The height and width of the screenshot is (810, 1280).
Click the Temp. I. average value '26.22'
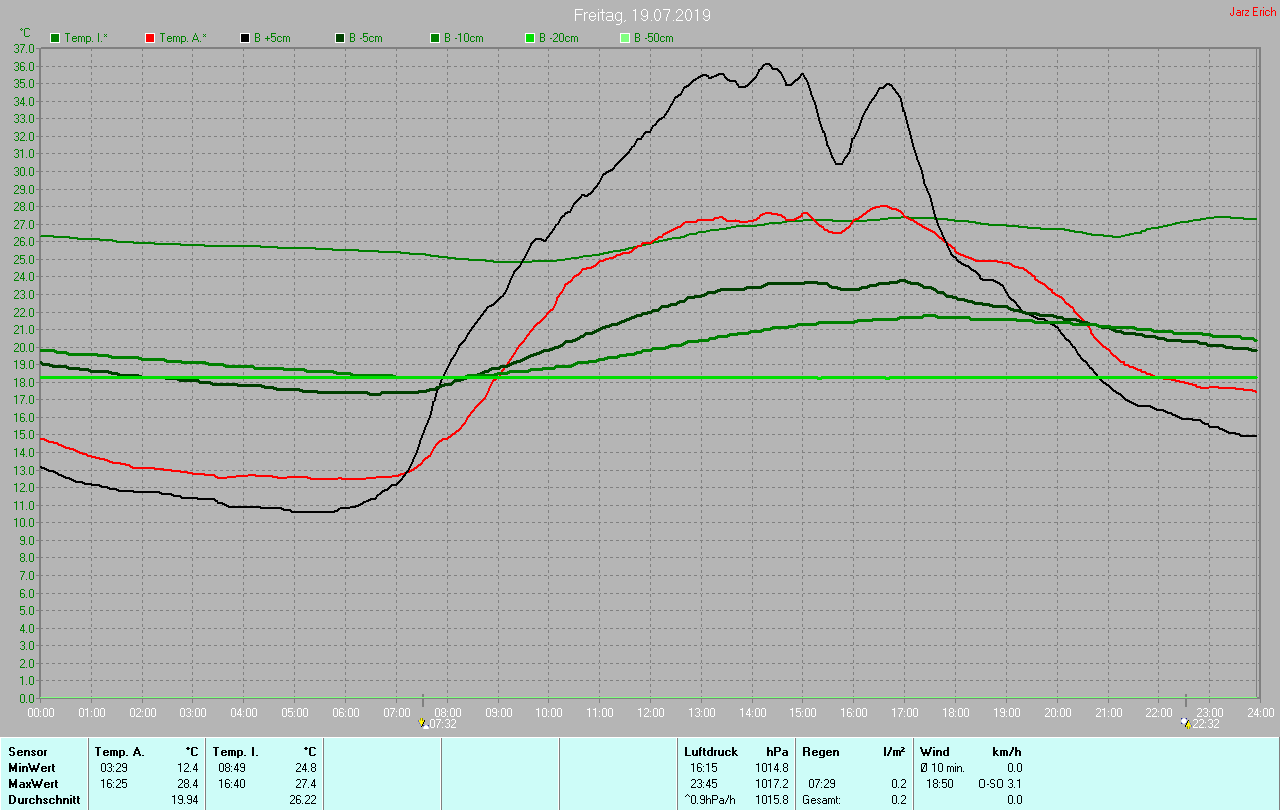click(x=302, y=800)
